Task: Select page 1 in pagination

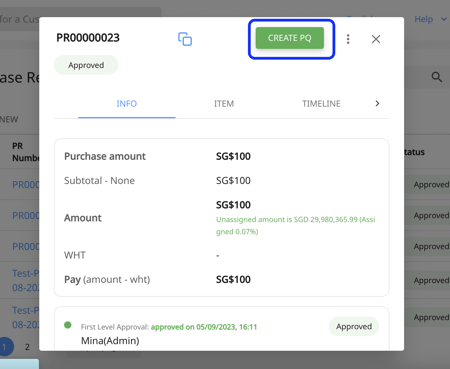Action: tap(5, 347)
